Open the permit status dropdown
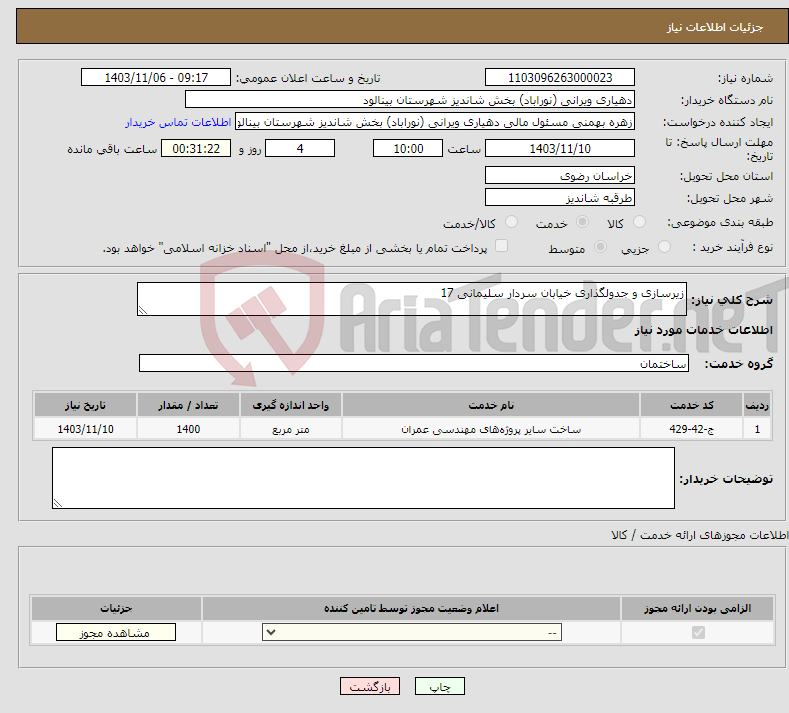Image resolution: width=789 pixels, height=713 pixels. click(412, 632)
